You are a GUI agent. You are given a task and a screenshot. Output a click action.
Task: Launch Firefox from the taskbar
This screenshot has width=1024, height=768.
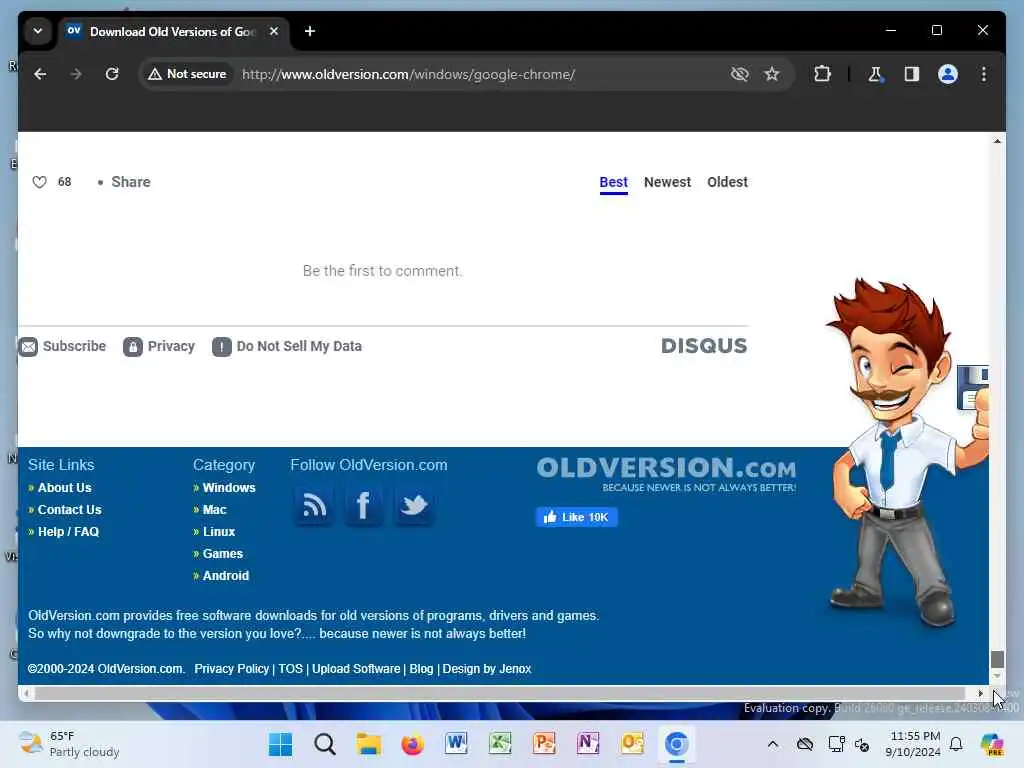point(412,744)
